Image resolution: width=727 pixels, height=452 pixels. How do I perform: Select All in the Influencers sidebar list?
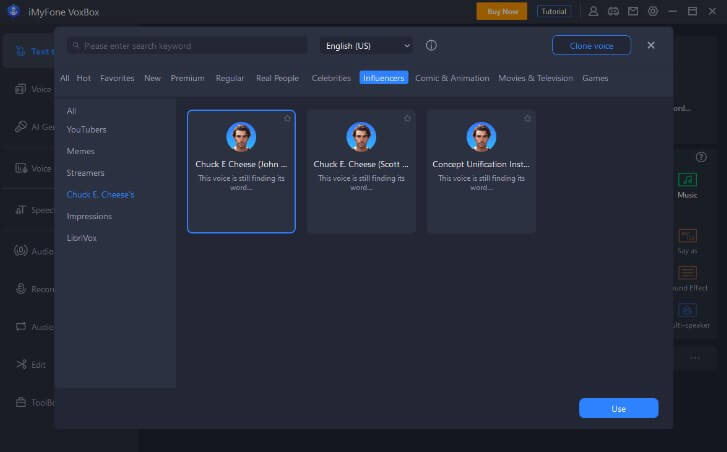click(x=71, y=111)
